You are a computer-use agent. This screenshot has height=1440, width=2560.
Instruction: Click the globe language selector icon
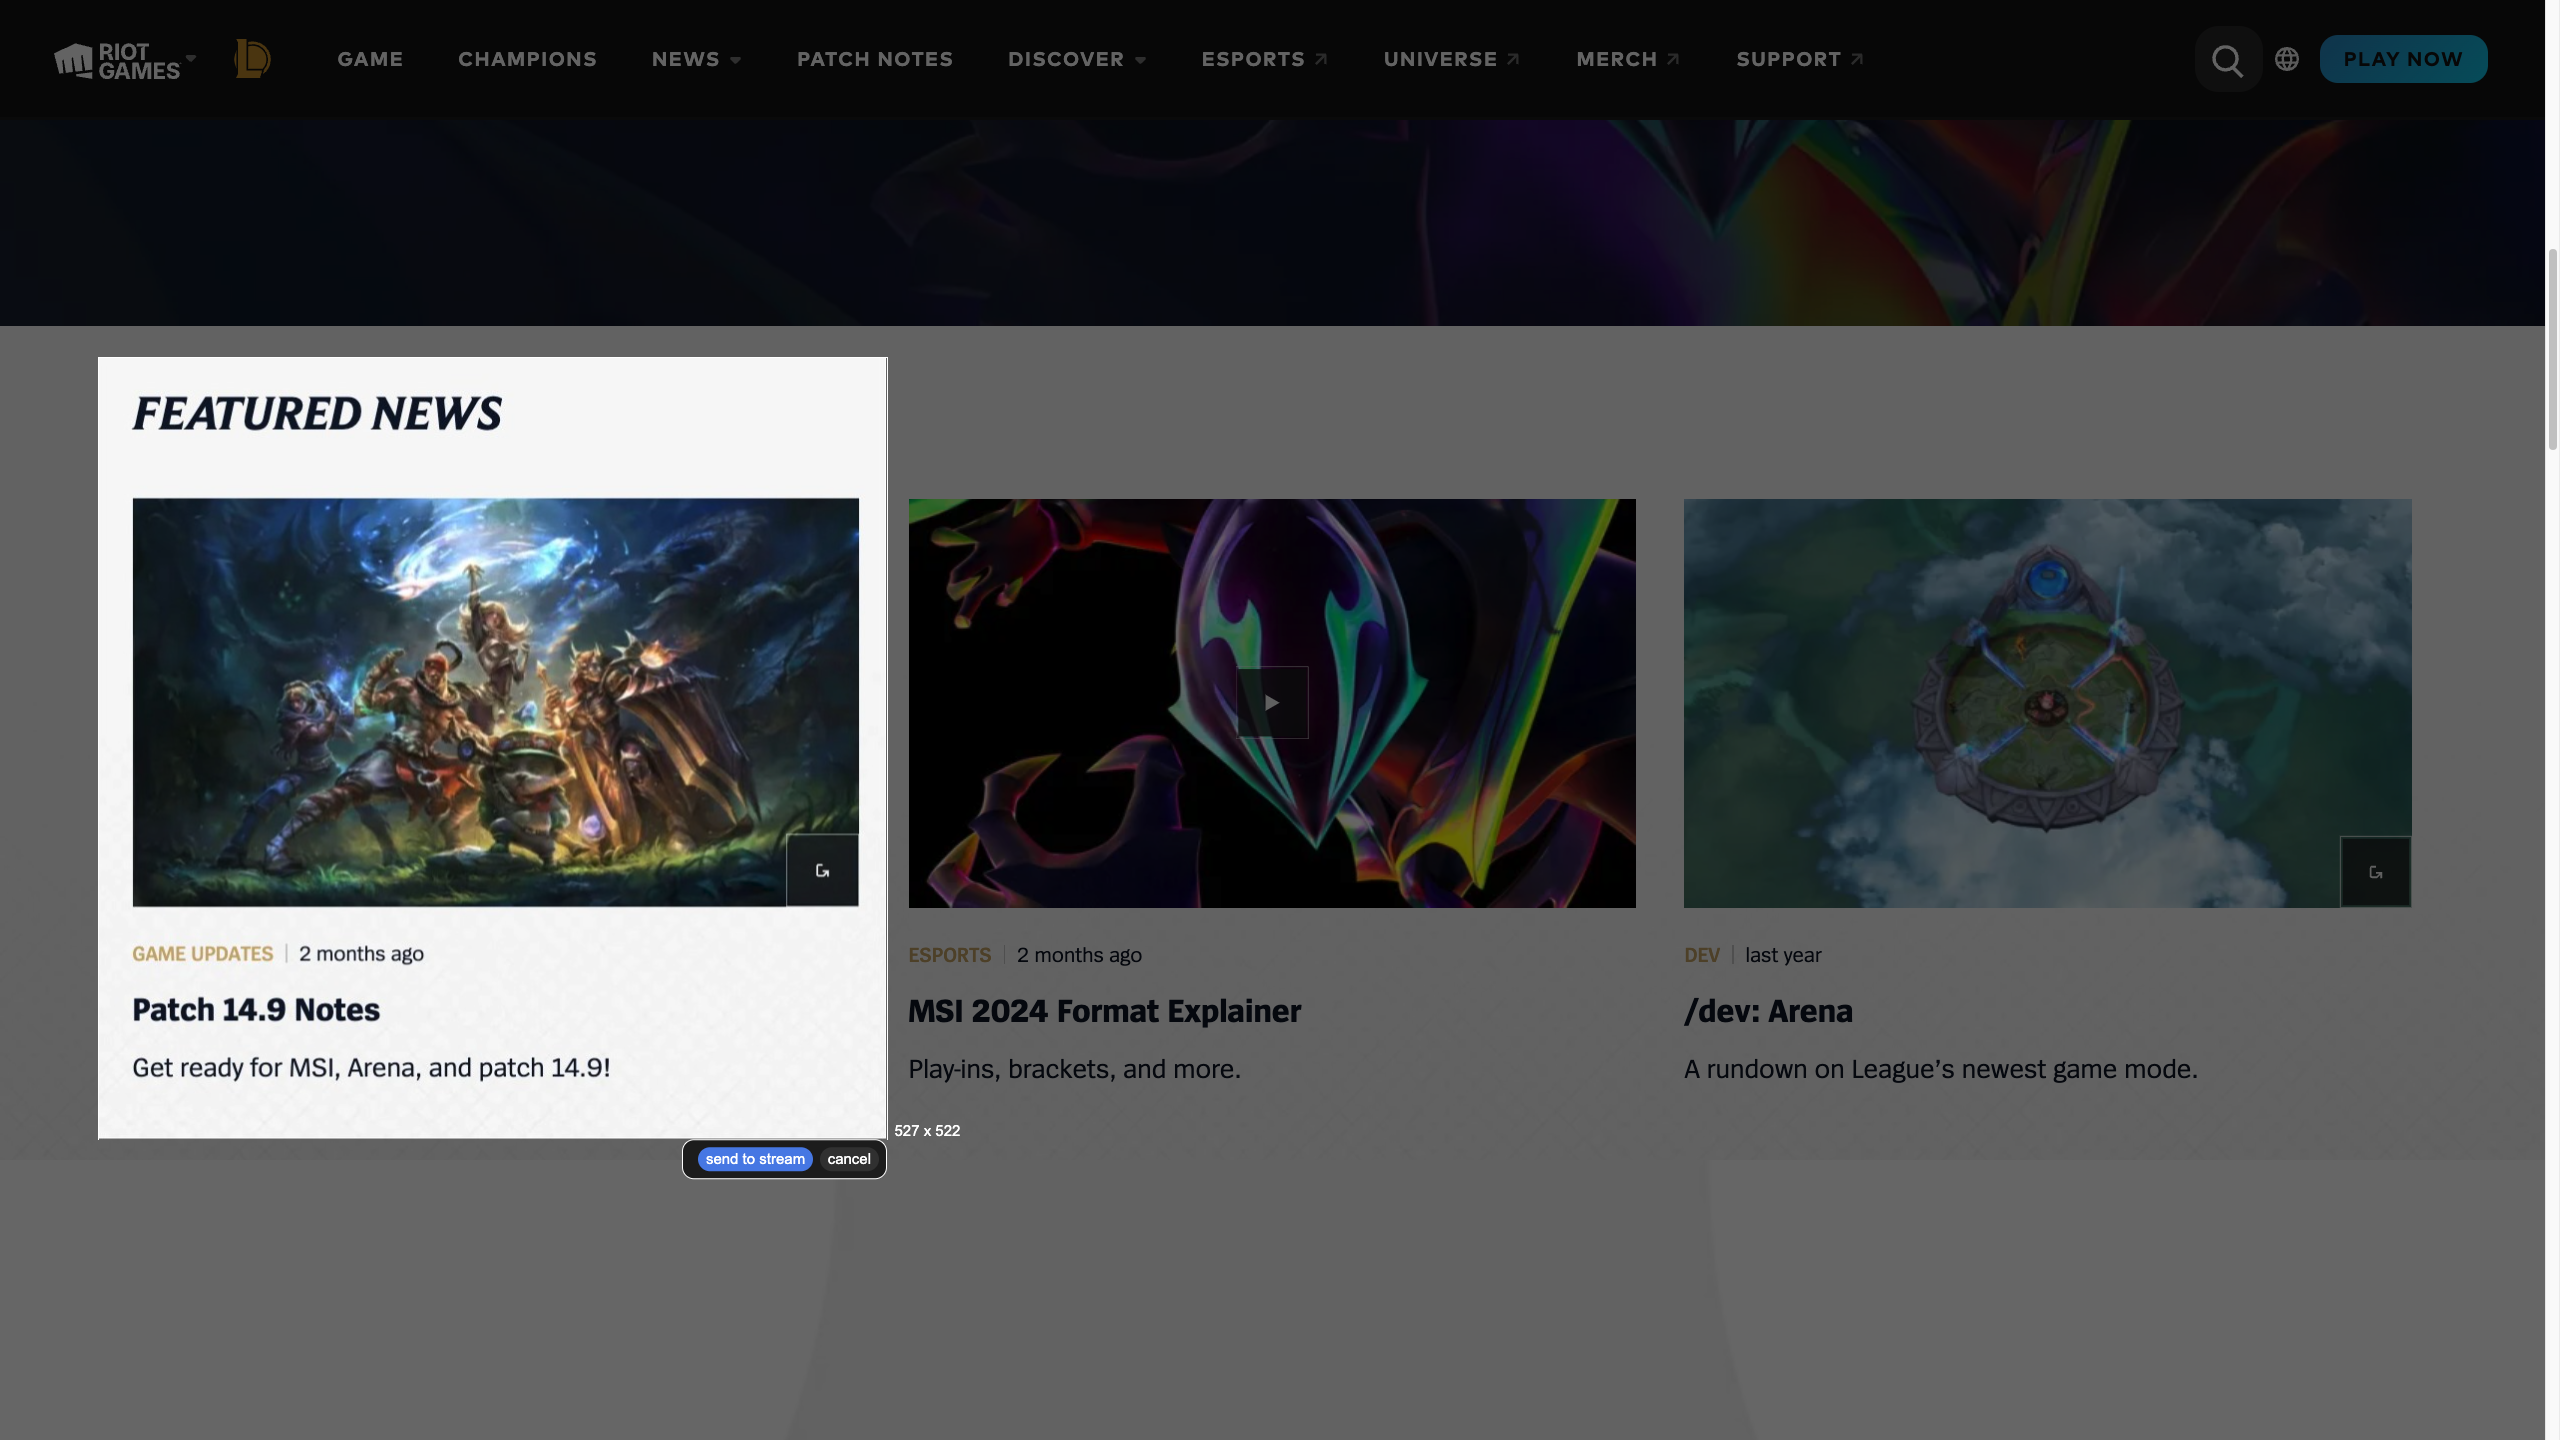2287,59
